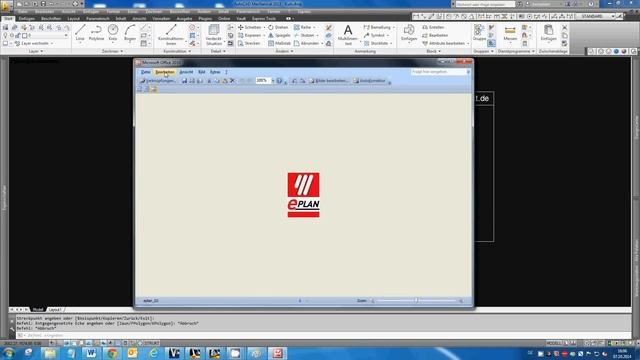Click the Zwischenablage Einfügen paste icon
The image size is (640, 360).
point(549,33)
